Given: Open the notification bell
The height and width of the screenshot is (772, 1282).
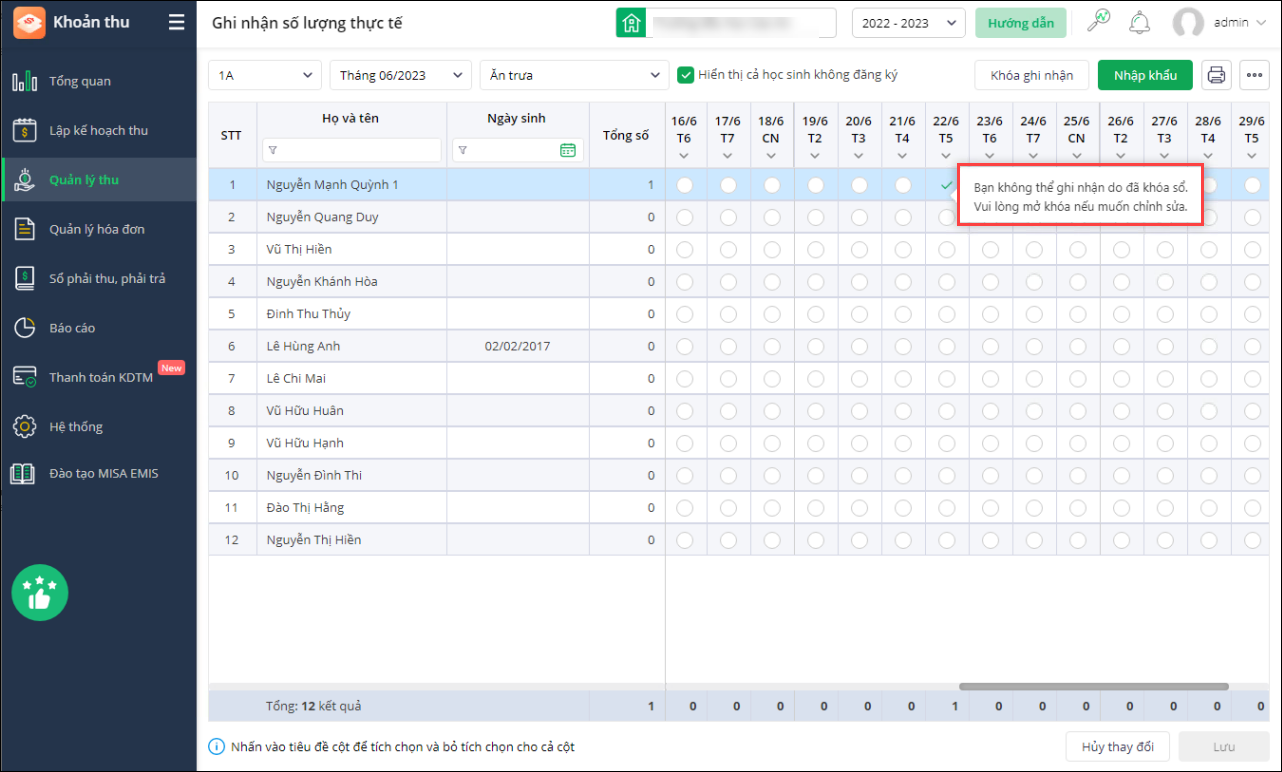Looking at the screenshot, I should tap(1139, 22).
